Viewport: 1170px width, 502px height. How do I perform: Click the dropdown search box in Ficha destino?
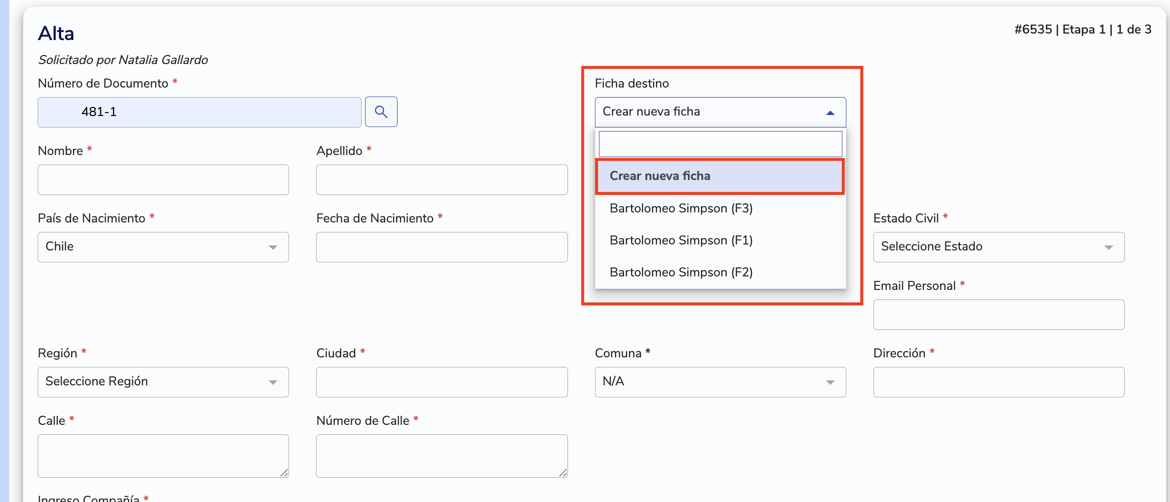[720, 144]
